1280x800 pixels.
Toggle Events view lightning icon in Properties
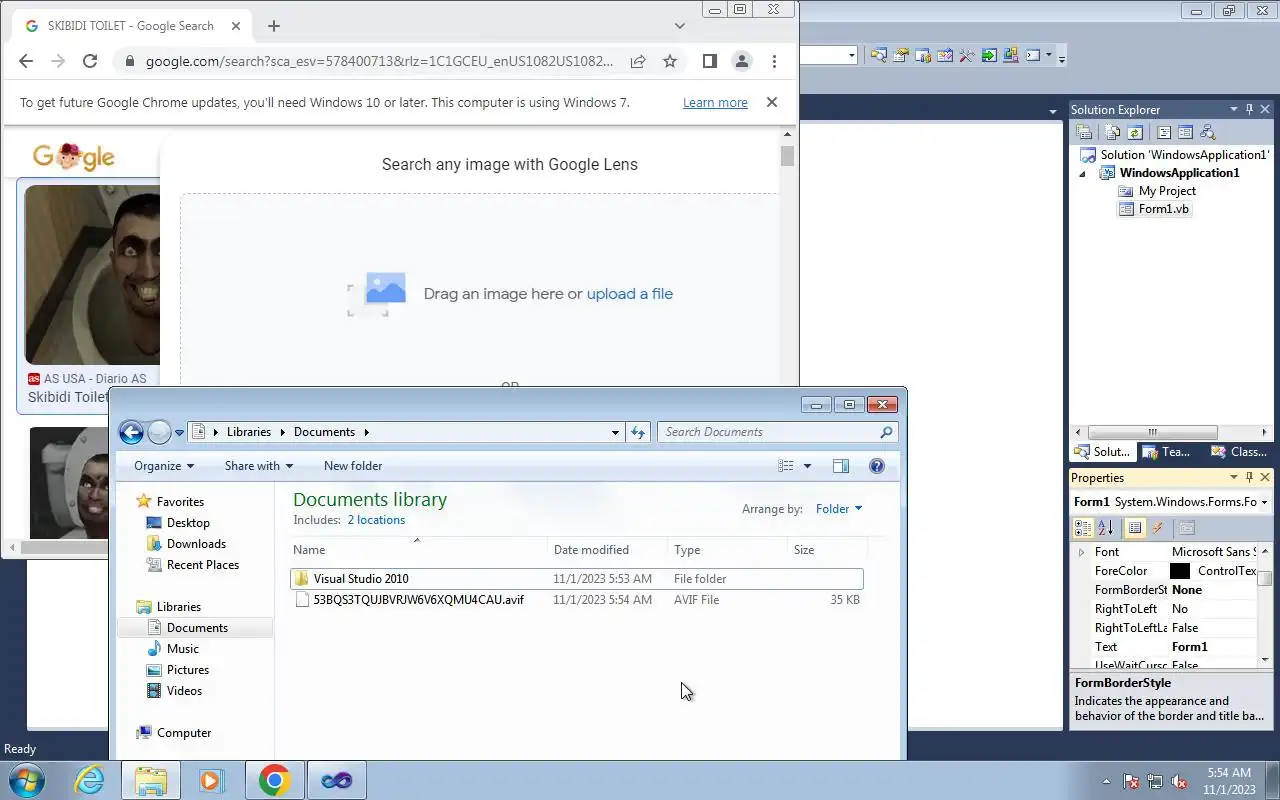click(x=1157, y=528)
